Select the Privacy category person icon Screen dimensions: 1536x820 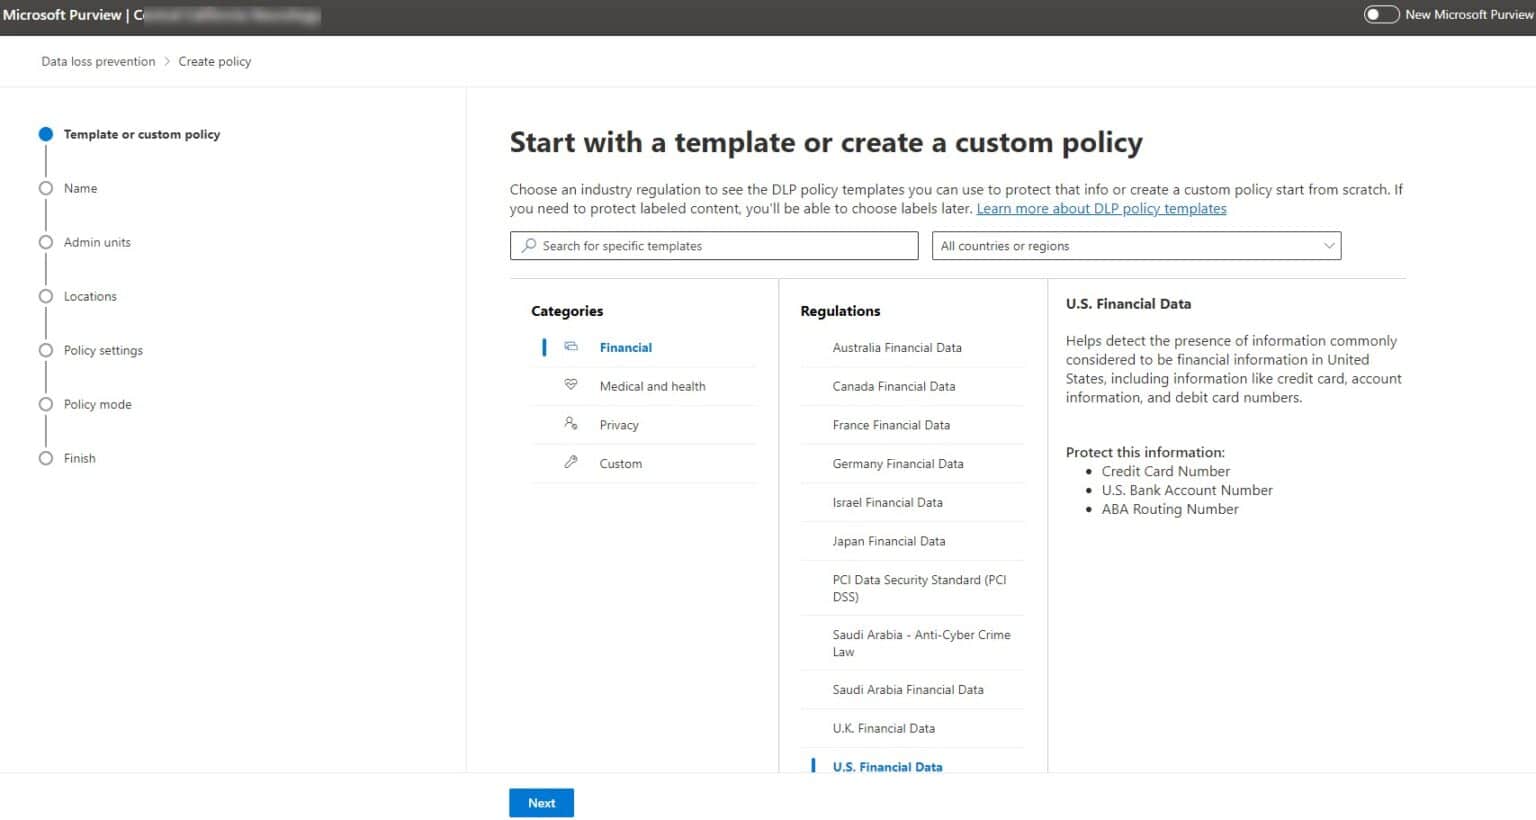[571, 424]
